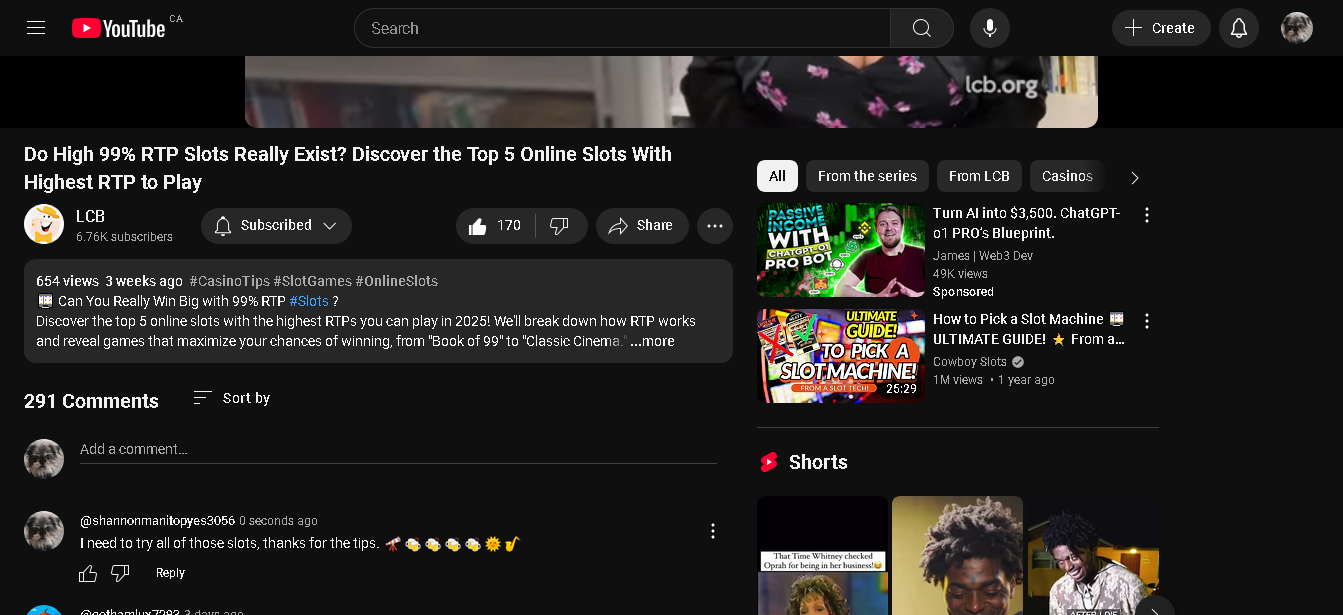Open LCB channel avatar

[x=44, y=225]
